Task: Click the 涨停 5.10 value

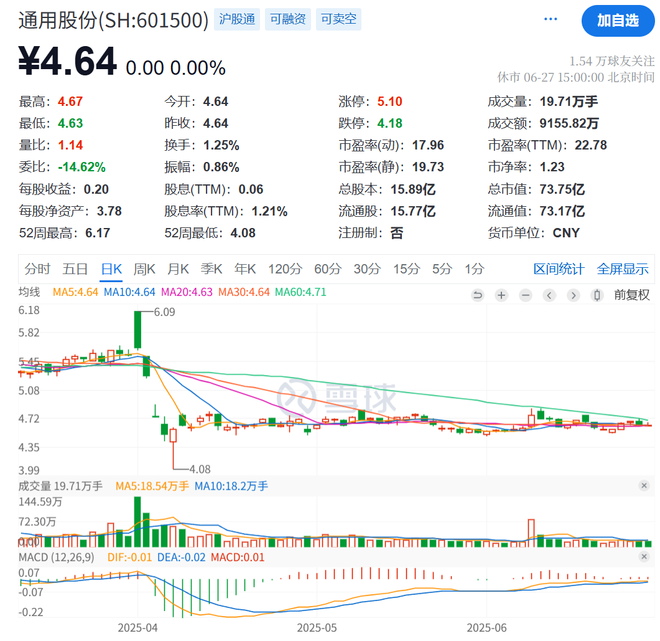Action: pyautogui.click(x=389, y=101)
